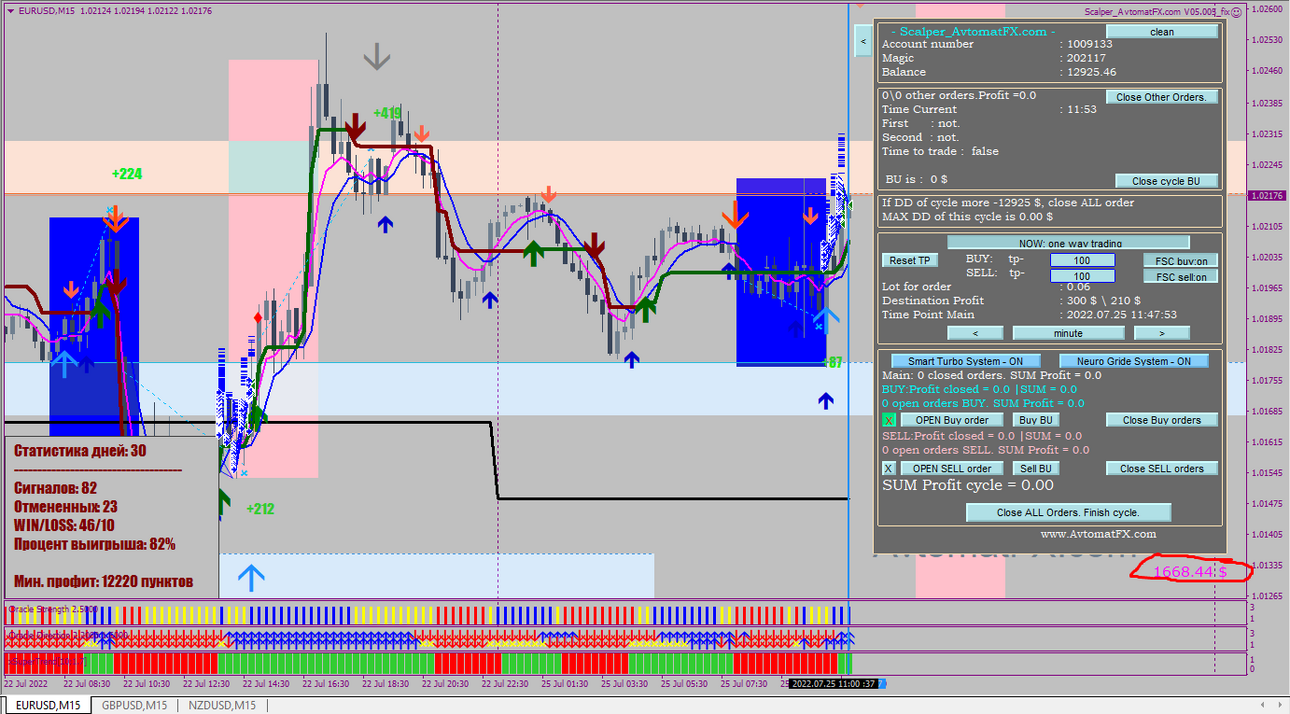Click the Destination Profit 300 $ \ 210 $ value
1290x714 pixels.
pos(1103,301)
